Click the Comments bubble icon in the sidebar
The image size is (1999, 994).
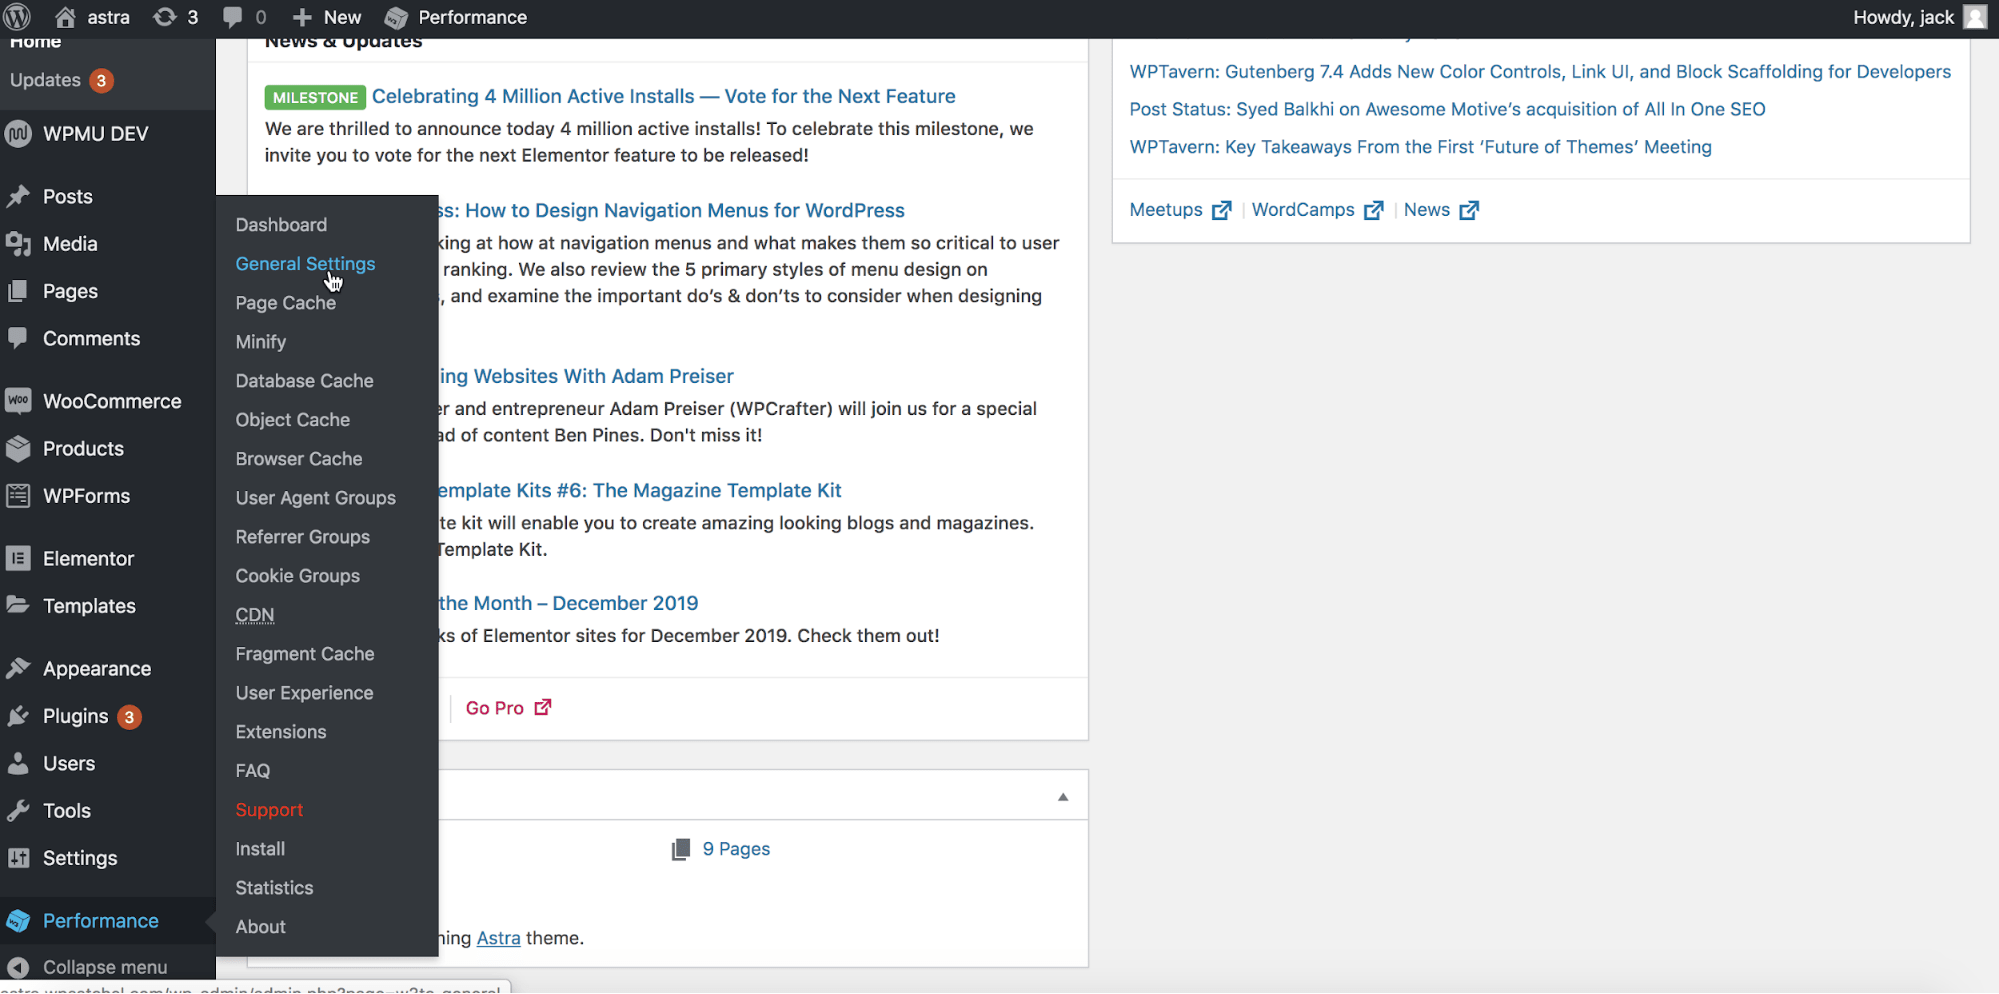click(18, 339)
